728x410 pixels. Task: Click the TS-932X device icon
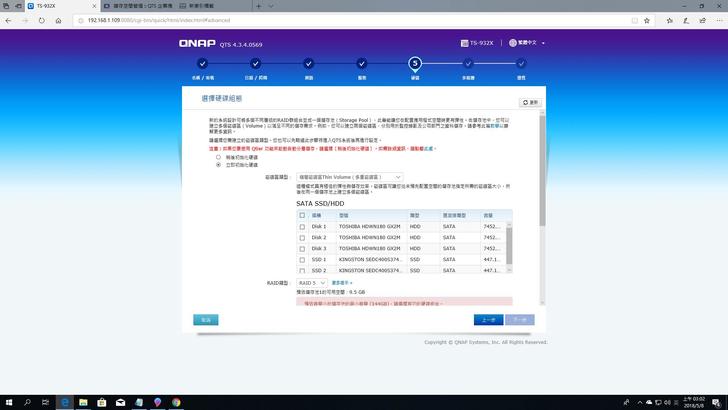[464, 43]
